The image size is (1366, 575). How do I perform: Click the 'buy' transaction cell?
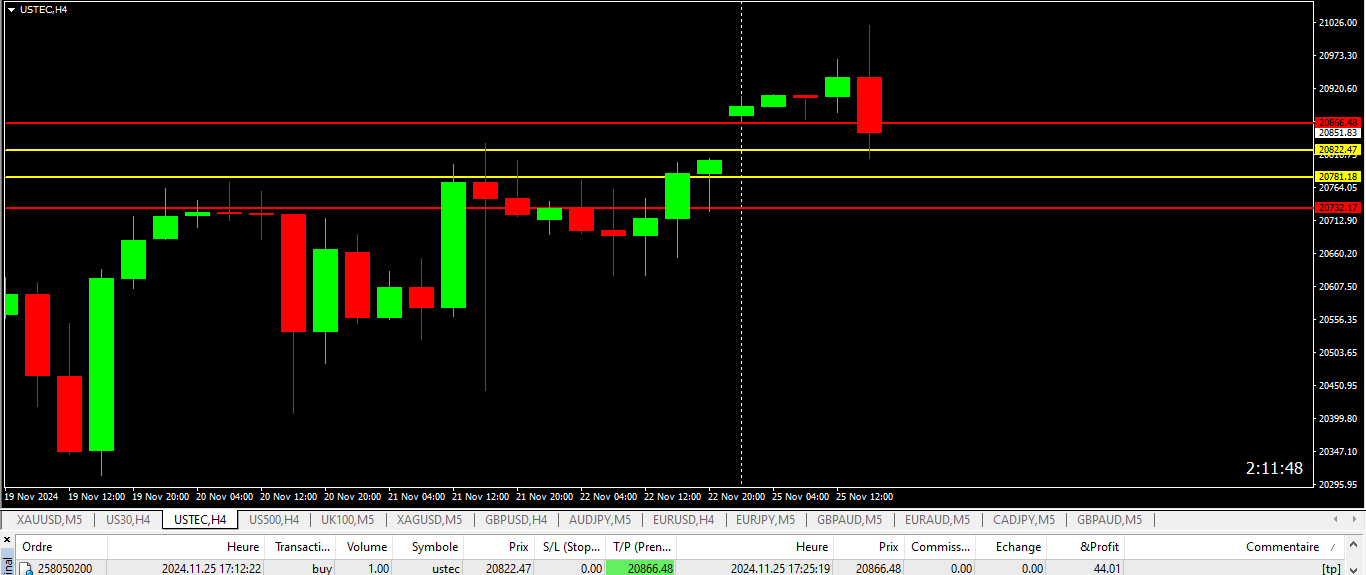coord(322,568)
